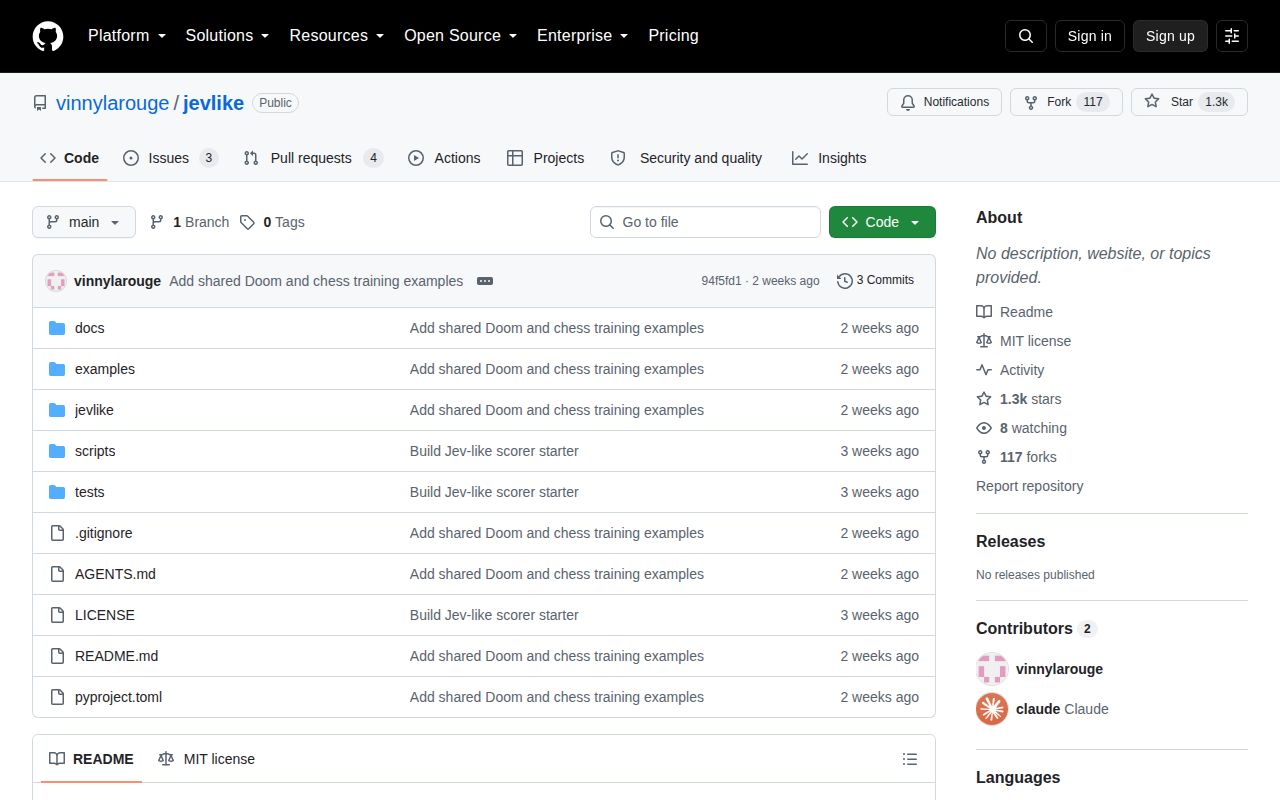
Task: Switch to the Actions tab
Action: click(444, 158)
